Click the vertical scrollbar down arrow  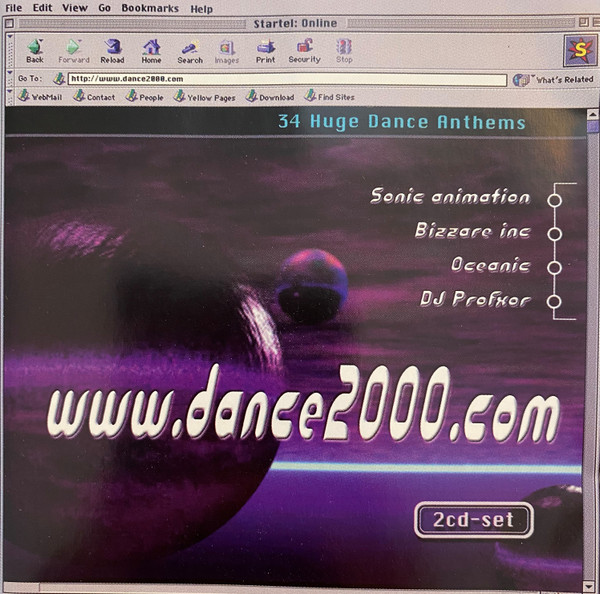tap(590, 587)
